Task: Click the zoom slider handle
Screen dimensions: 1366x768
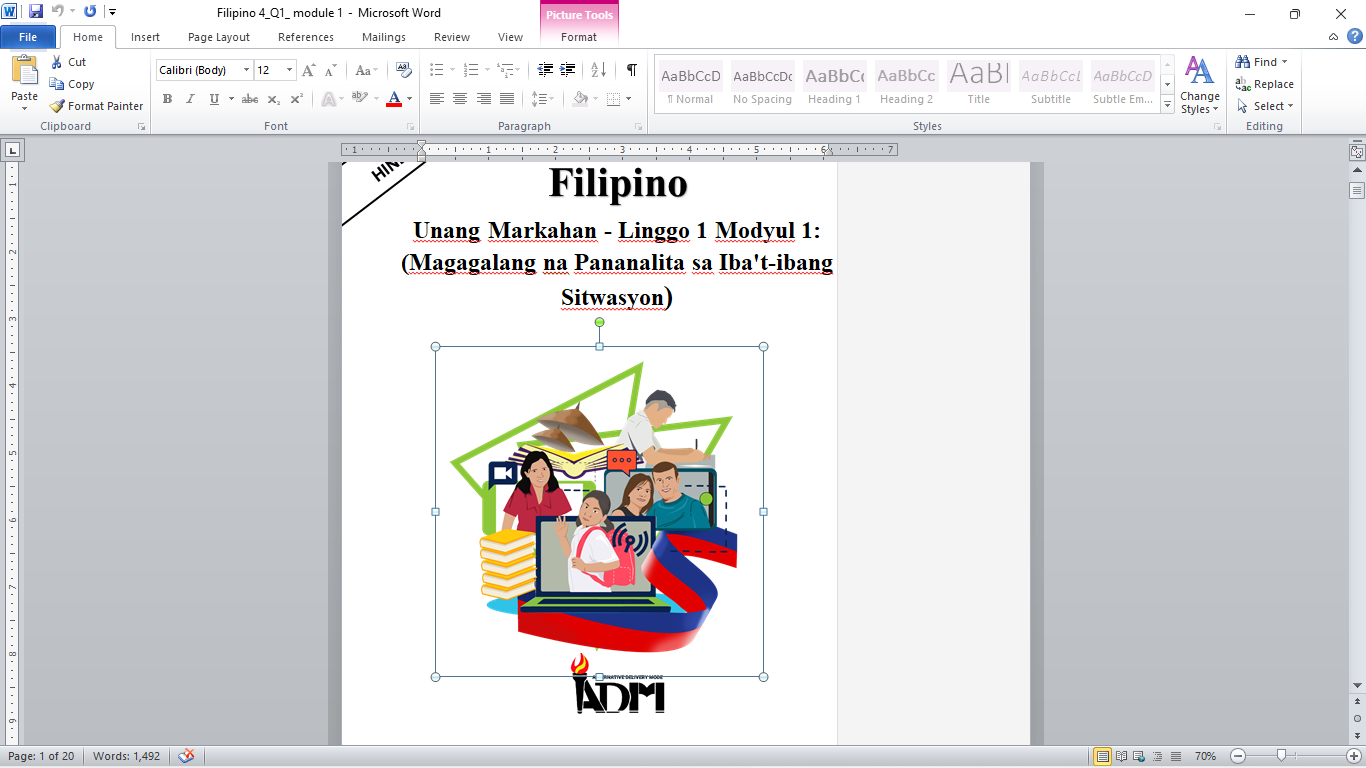Action: 1280,756
